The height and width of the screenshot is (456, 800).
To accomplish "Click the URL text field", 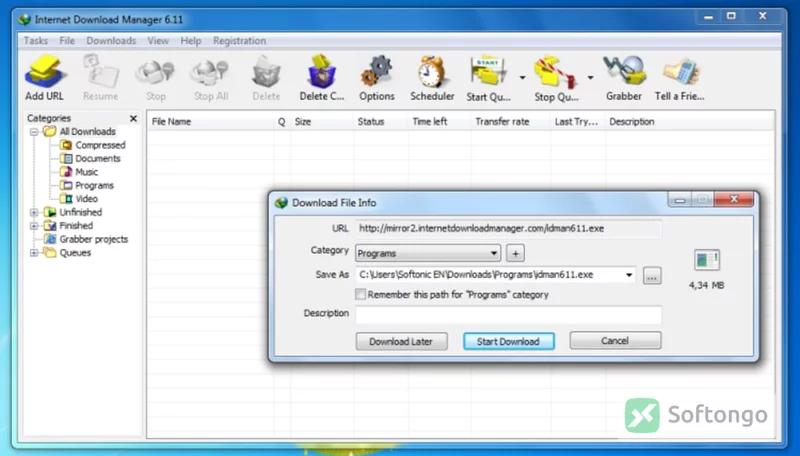I will 508,229.
